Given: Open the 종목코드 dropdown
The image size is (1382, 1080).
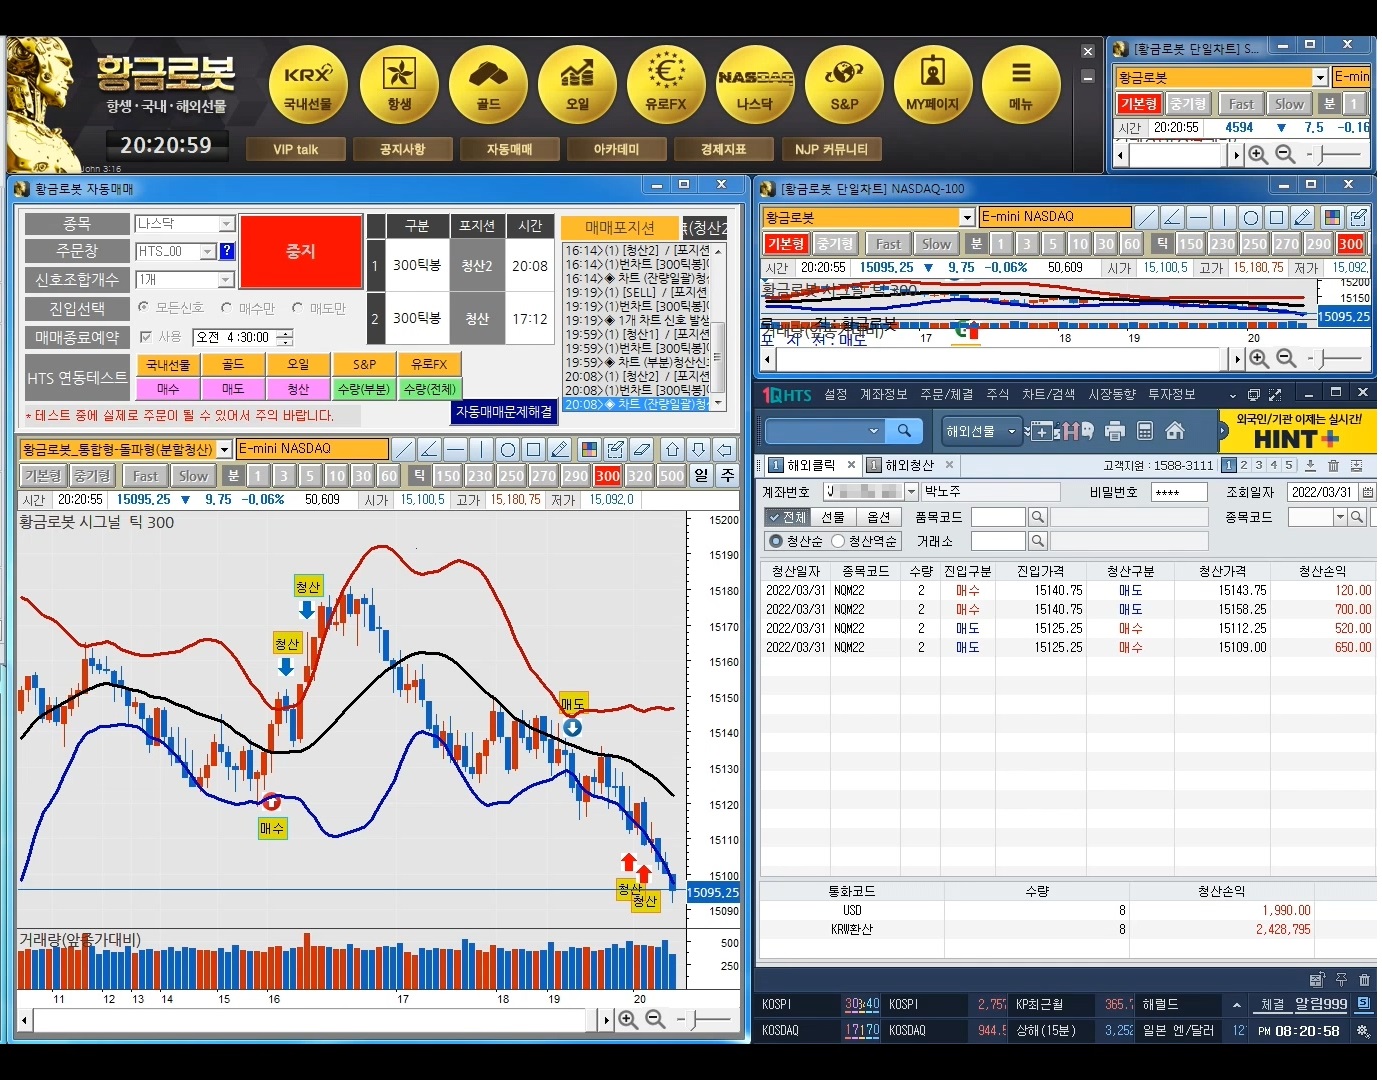Looking at the screenshot, I should [1340, 517].
